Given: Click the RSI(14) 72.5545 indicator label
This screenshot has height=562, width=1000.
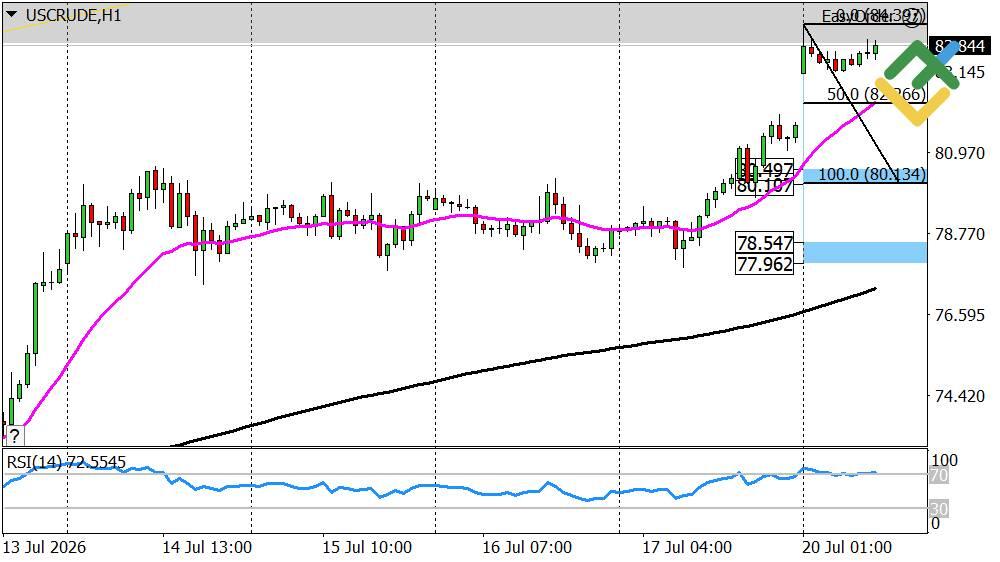Looking at the screenshot, I should (66, 462).
